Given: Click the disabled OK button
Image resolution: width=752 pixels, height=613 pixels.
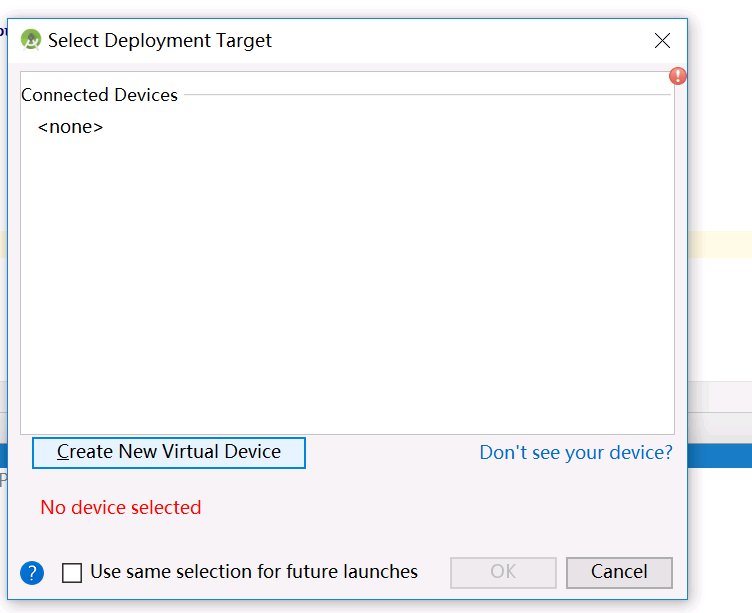Looking at the screenshot, I should tap(503, 572).
